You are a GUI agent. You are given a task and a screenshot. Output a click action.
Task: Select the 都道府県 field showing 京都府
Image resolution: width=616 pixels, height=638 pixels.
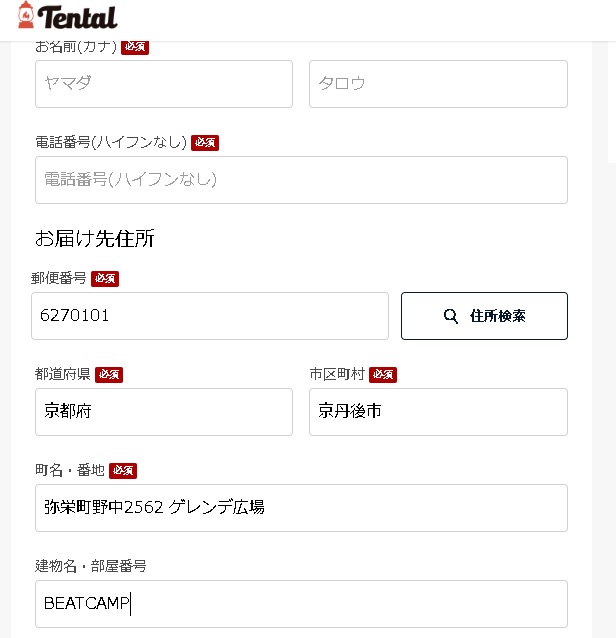tap(164, 412)
